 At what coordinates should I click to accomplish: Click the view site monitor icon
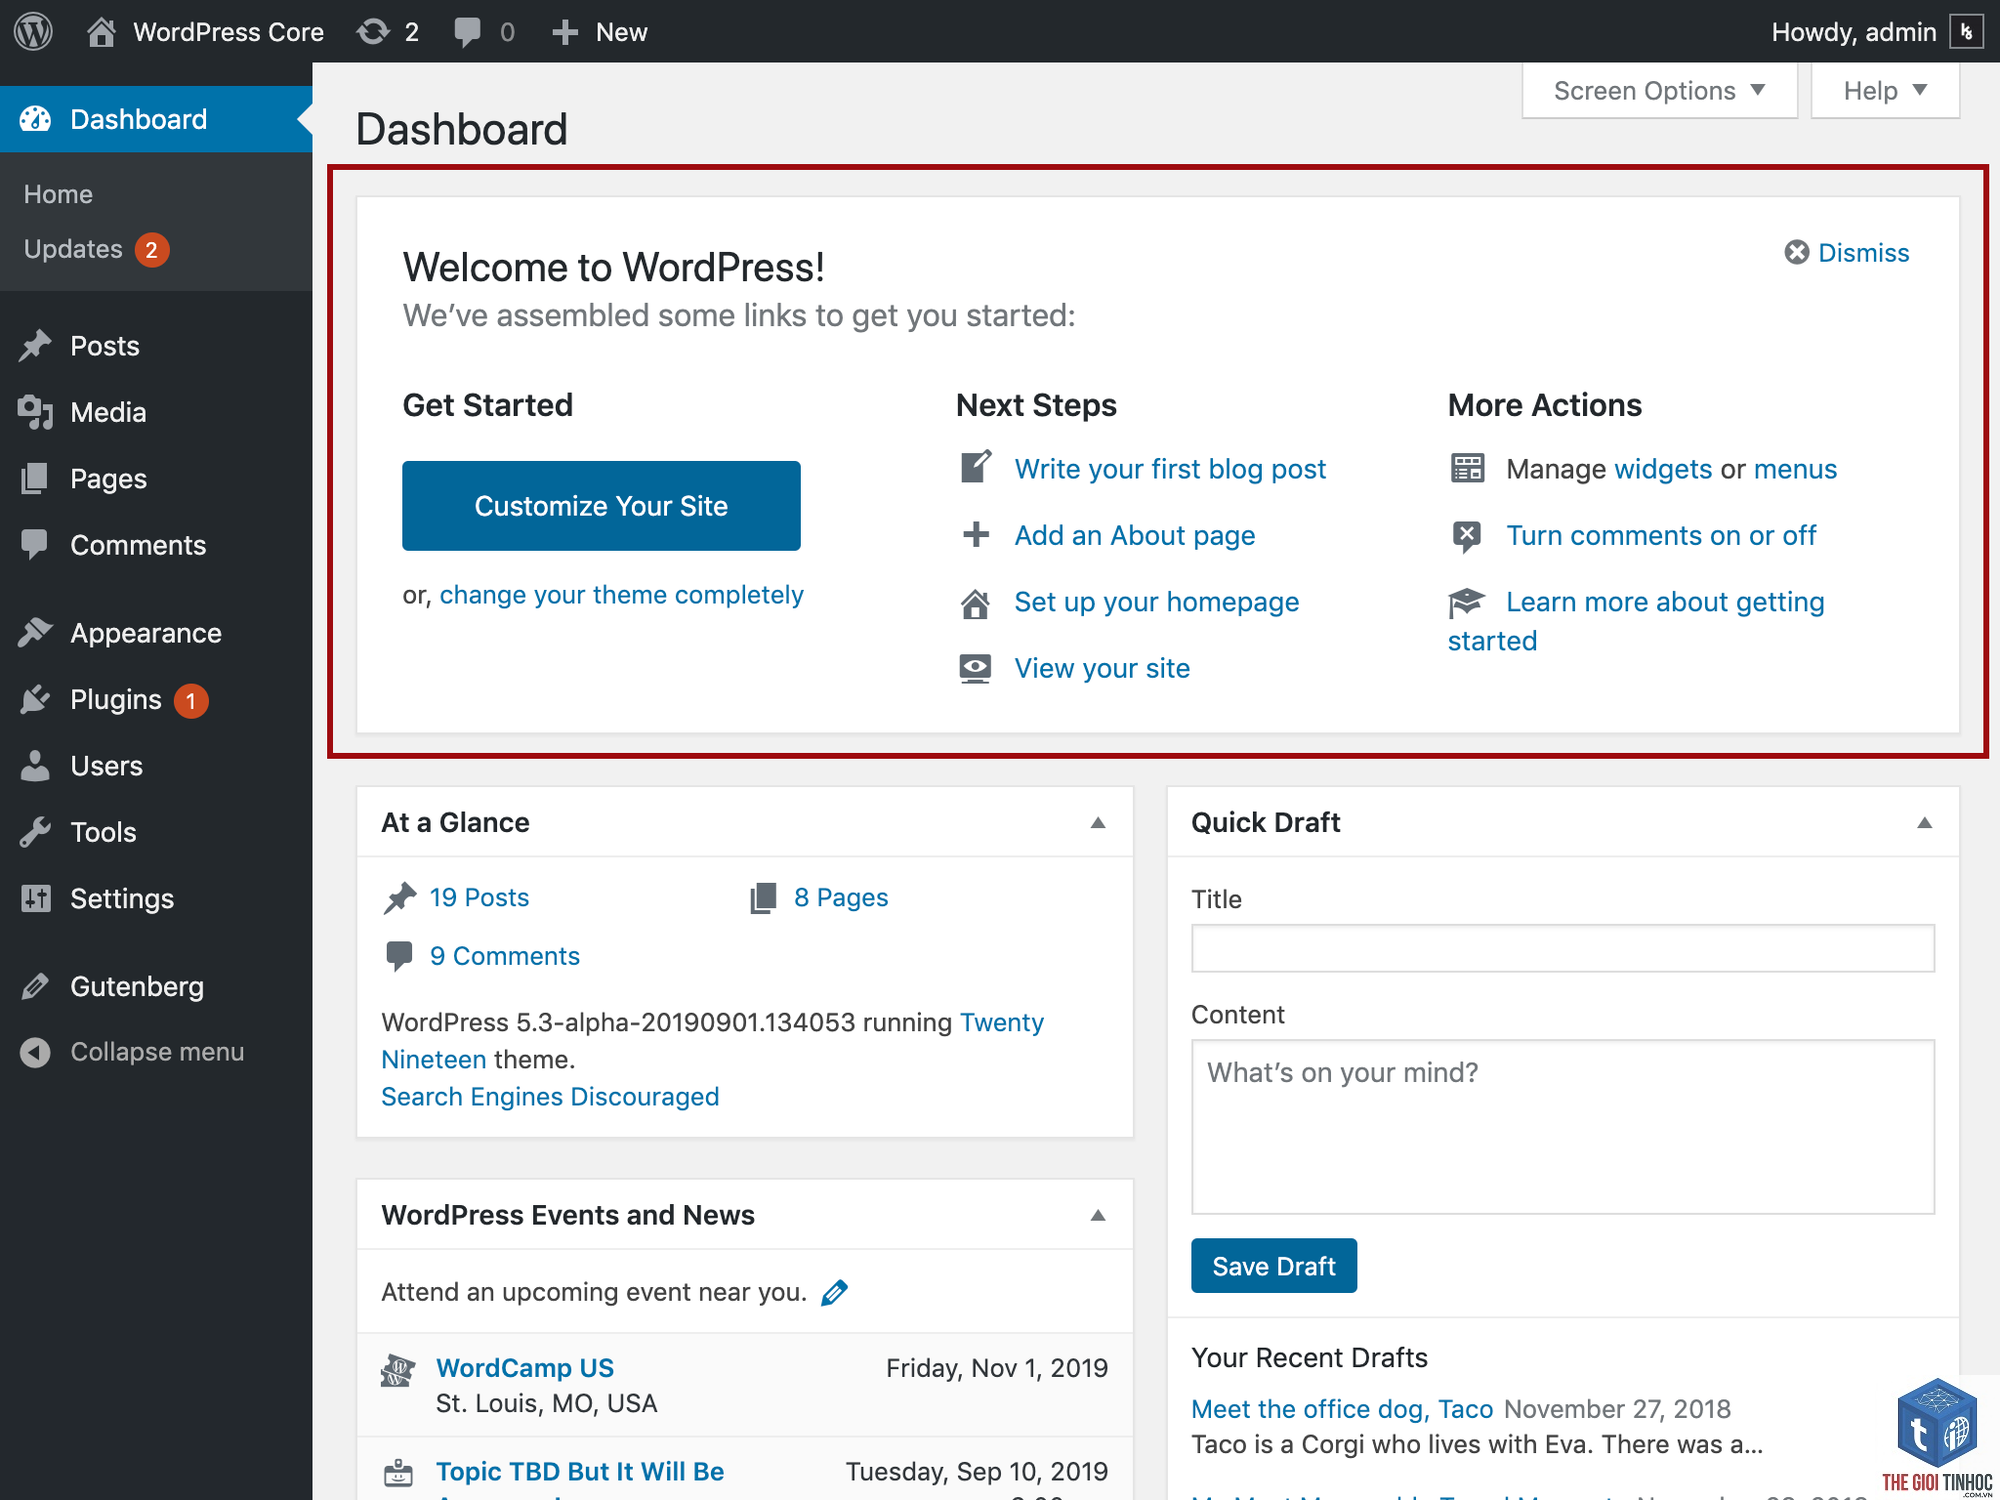[976, 669]
